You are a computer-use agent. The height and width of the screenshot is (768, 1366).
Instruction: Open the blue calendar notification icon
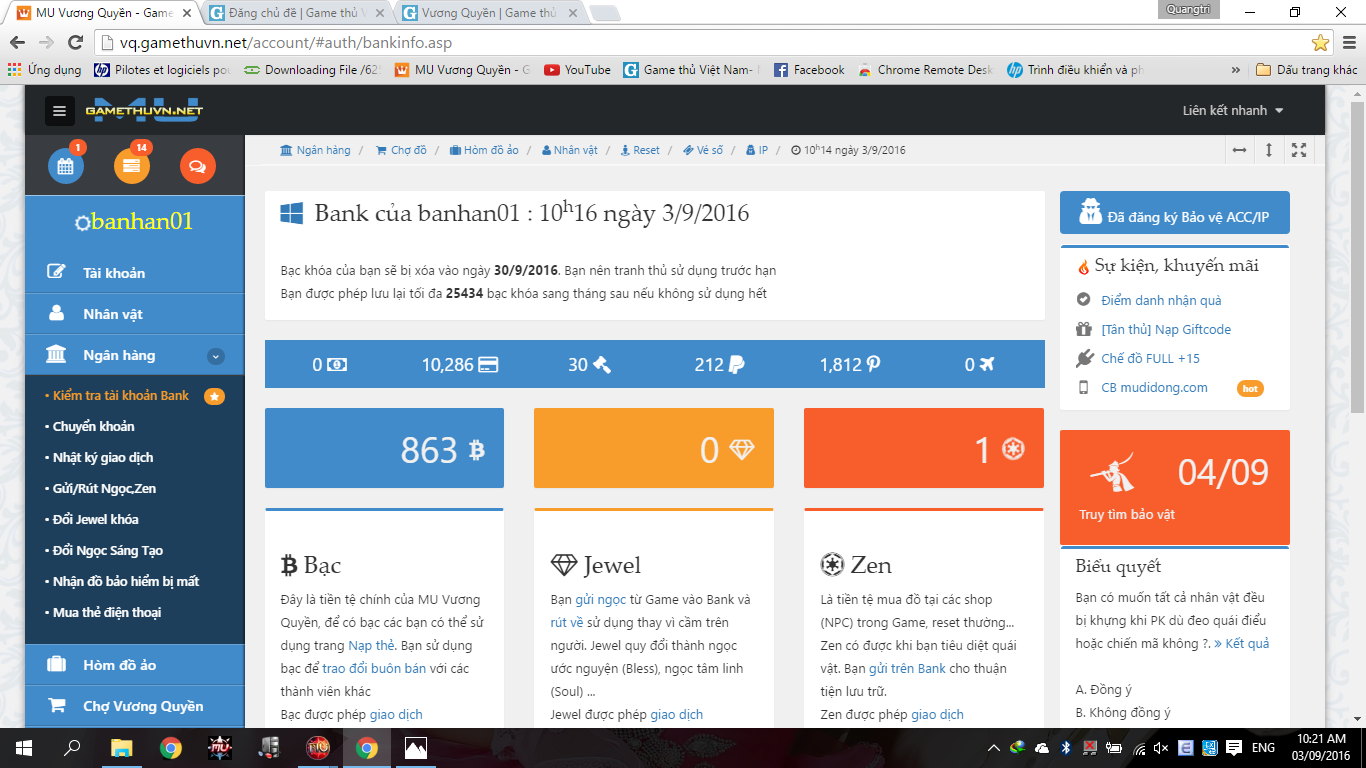(x=66, y=166)
